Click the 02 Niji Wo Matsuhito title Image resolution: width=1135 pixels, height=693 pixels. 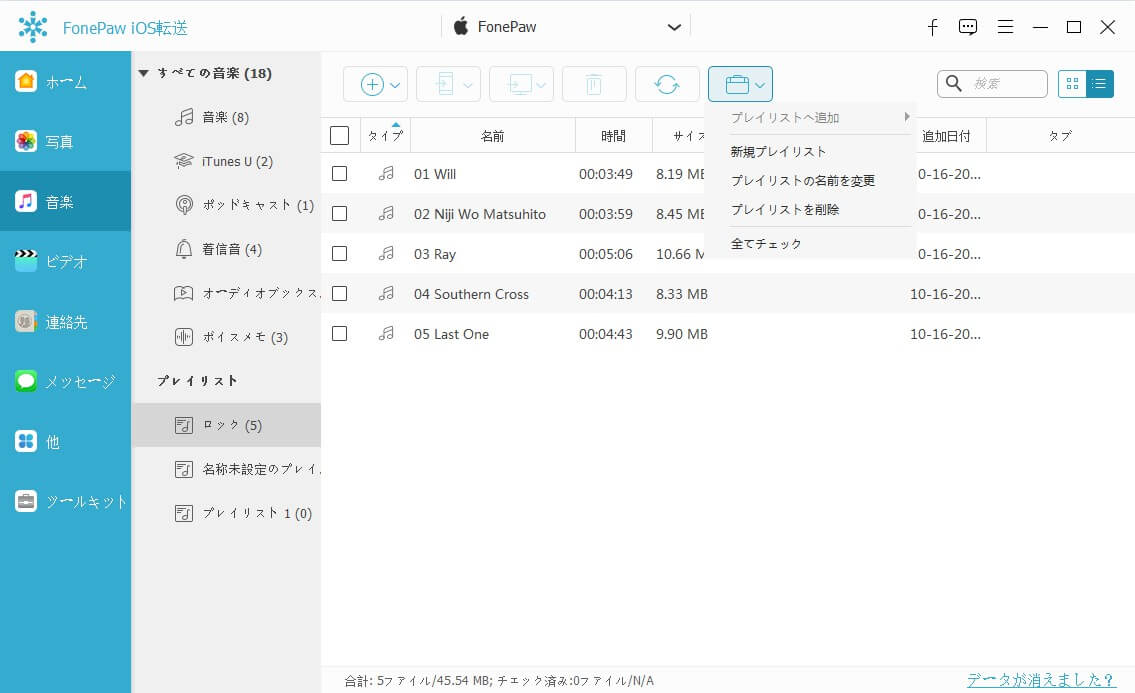coord(480,214)
